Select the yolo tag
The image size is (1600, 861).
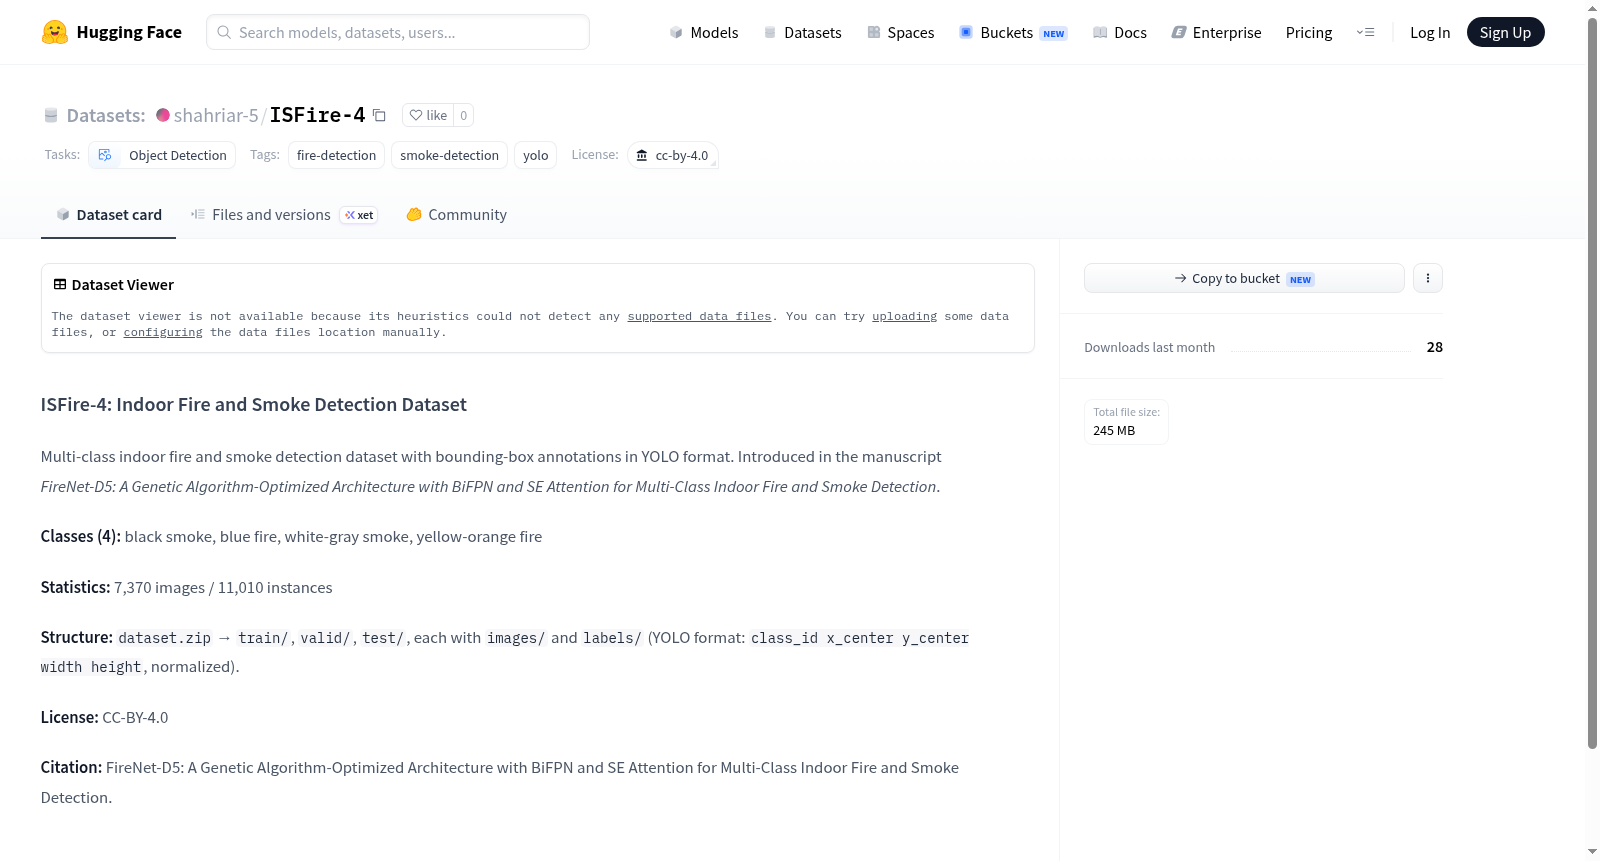click(535, 155)
